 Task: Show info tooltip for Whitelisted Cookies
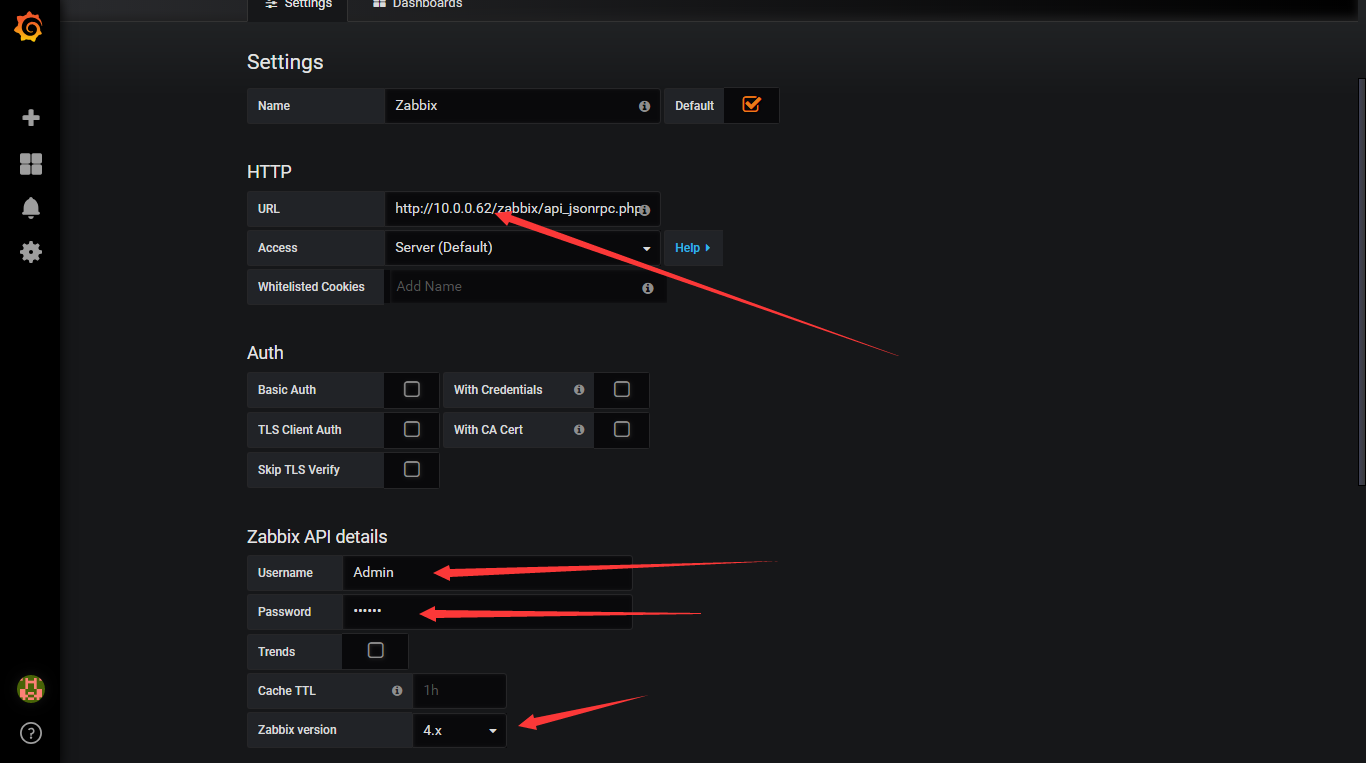coord(648,288)
